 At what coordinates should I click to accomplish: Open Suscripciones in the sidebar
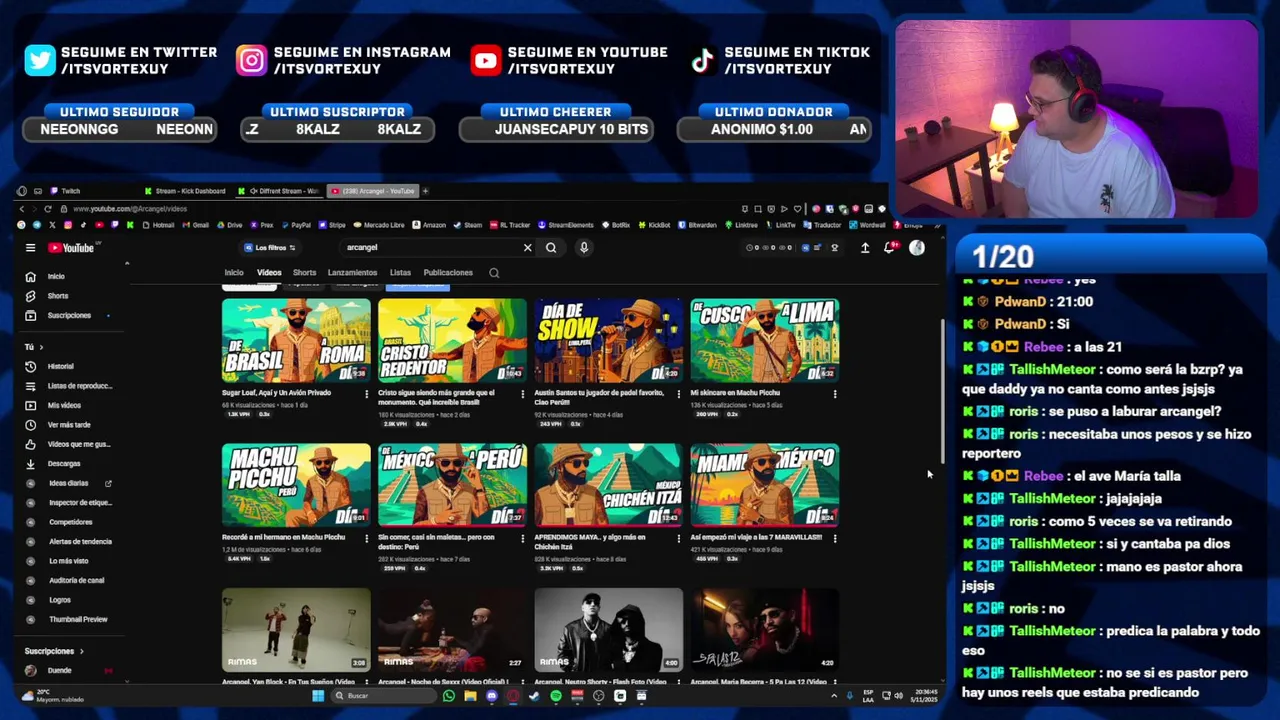coord(70,316)
